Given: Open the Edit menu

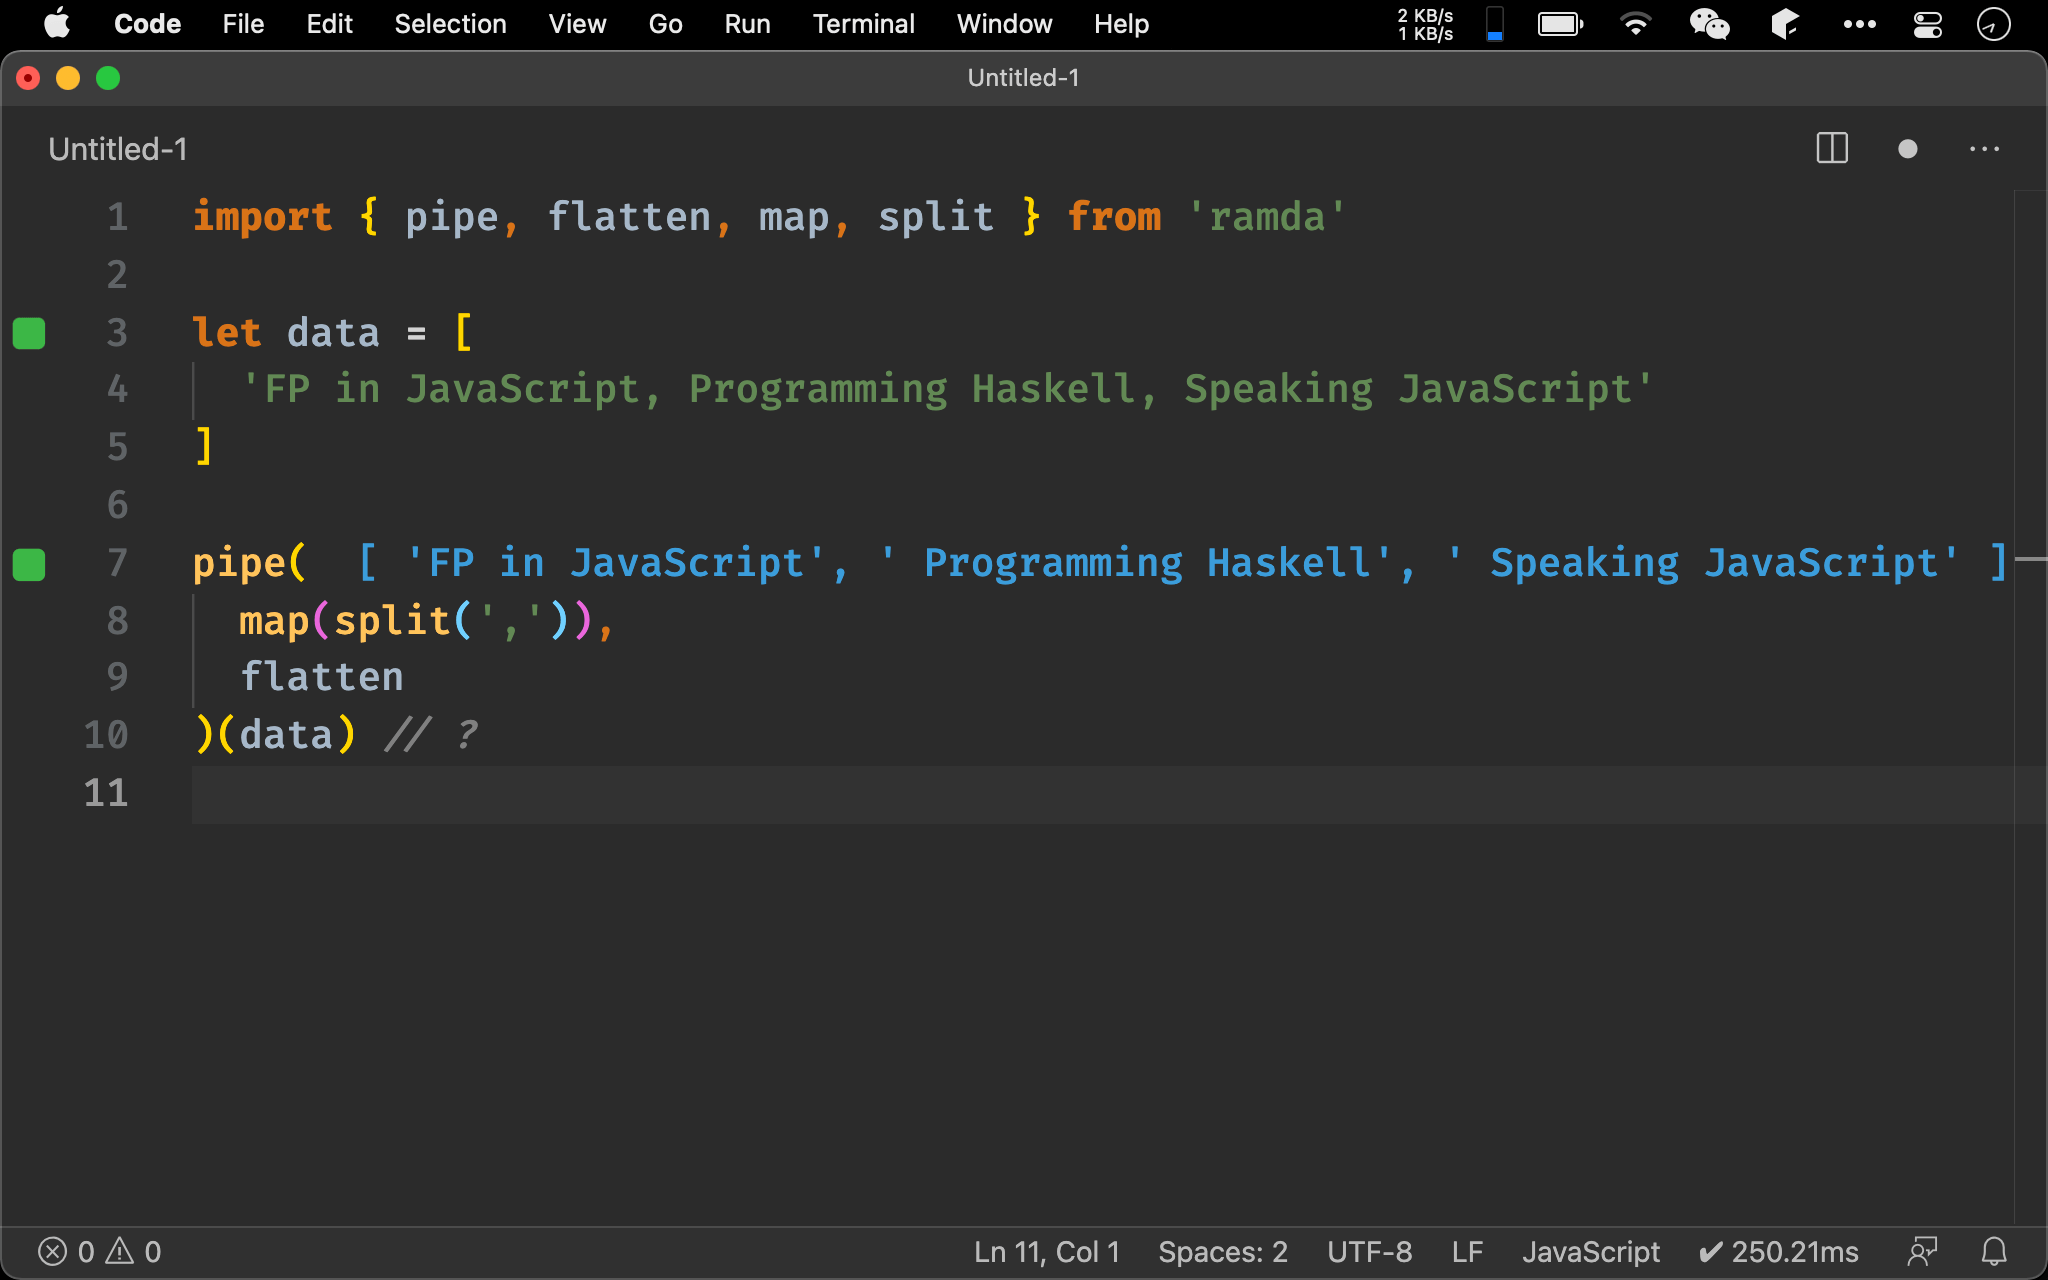Looking at the screenshot, I should coord(329,24).
